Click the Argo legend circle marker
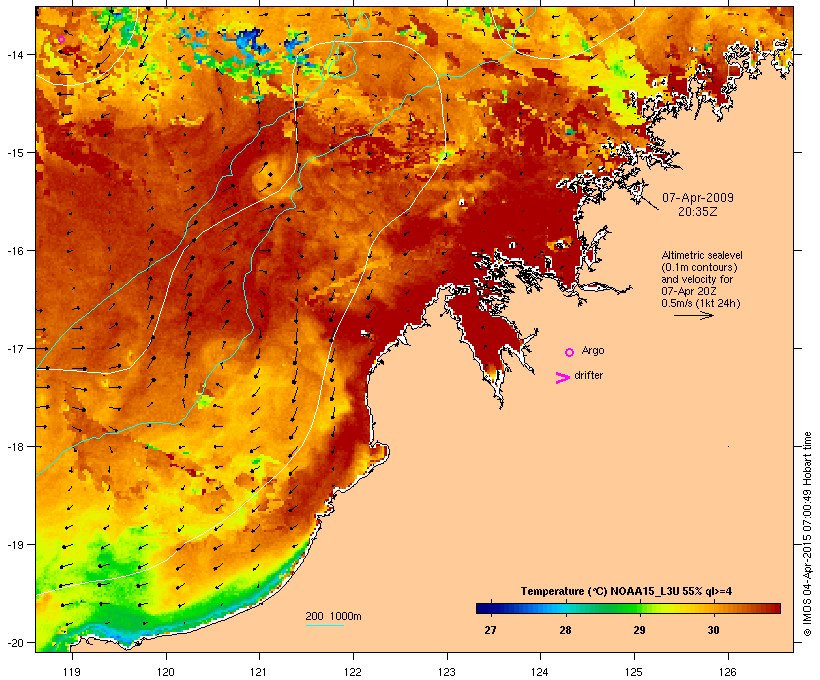This screenshot has width=820, height=680. [570, 353]
